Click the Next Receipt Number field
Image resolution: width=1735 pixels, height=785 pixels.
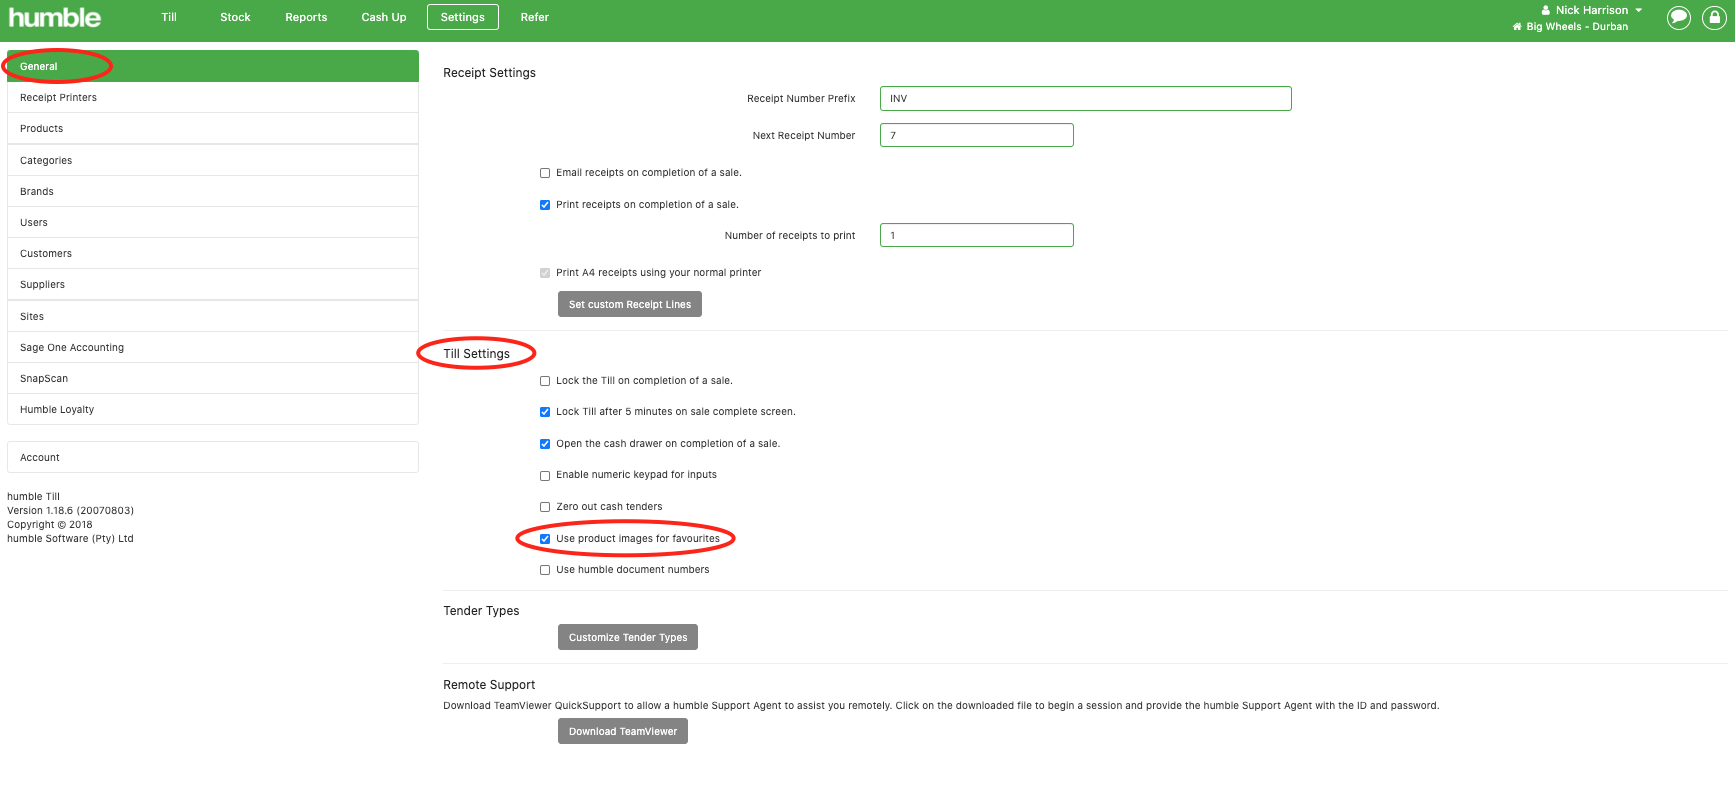[976, 135]
